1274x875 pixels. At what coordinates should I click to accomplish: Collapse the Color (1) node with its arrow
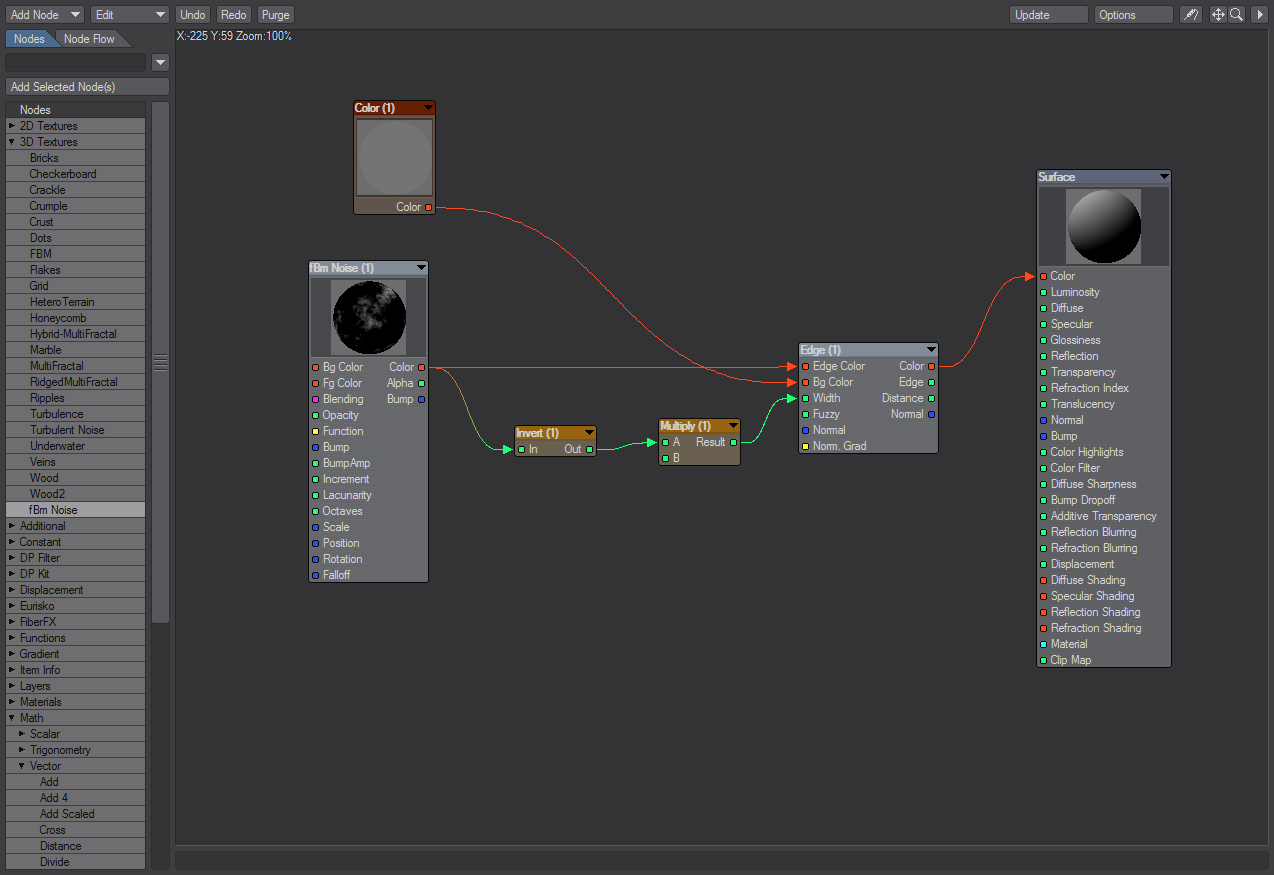(428, 108)
